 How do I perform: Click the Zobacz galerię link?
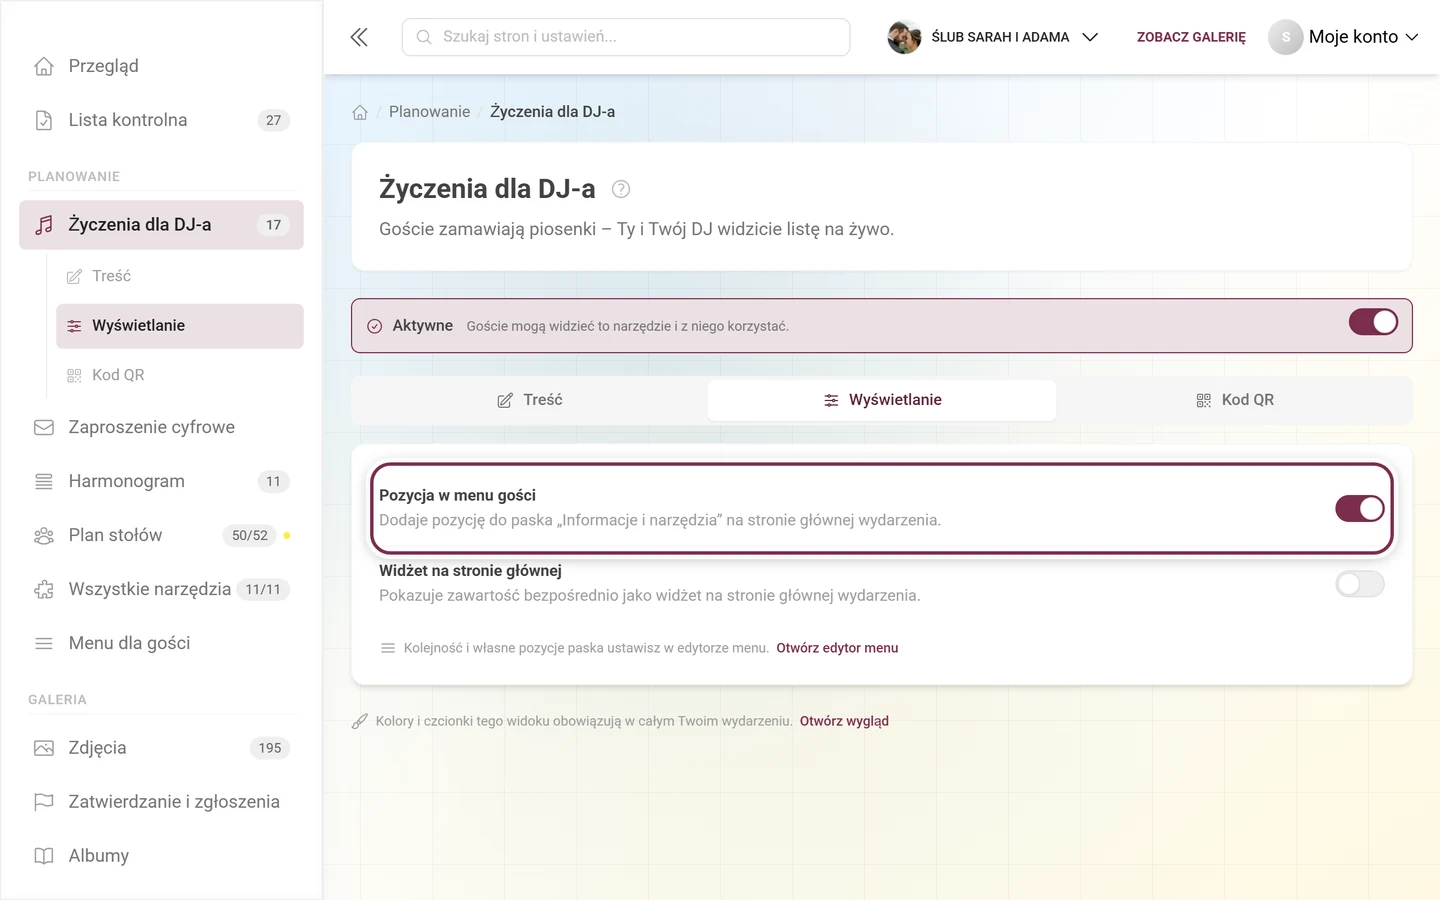click(1191, 37)
